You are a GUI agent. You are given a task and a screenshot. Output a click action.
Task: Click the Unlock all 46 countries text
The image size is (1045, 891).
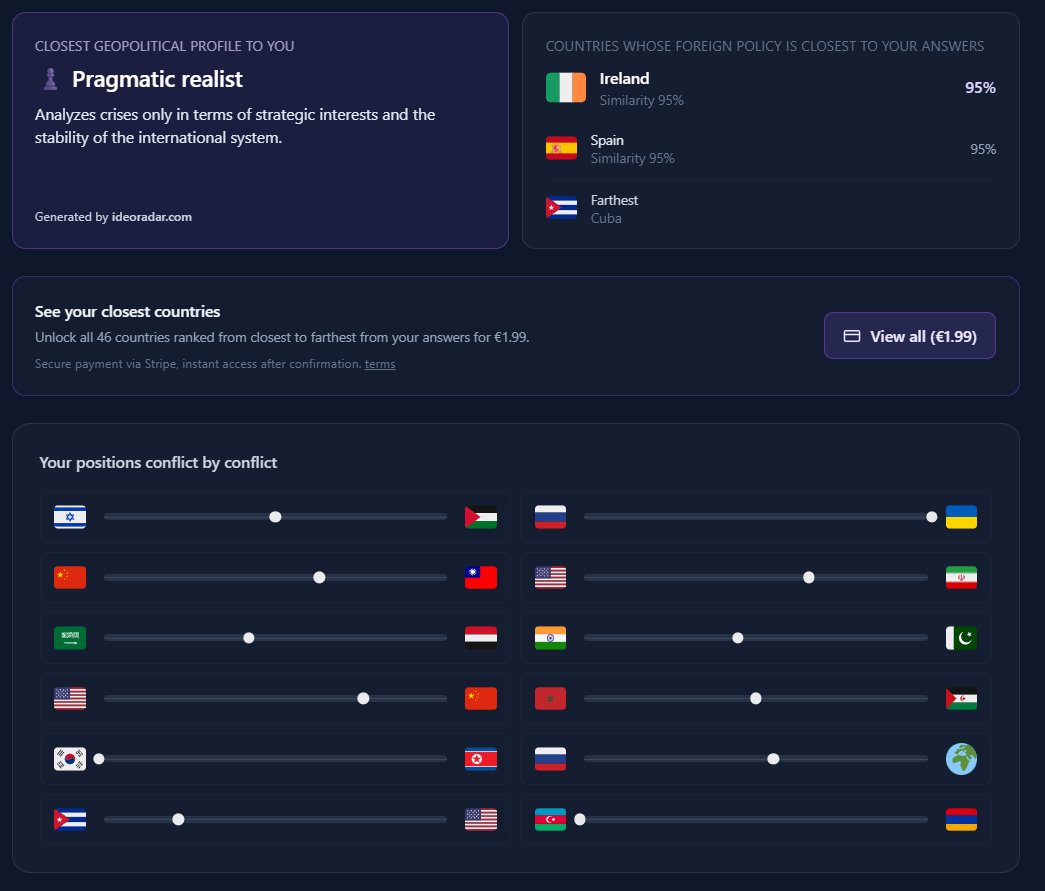coord(282,337)
